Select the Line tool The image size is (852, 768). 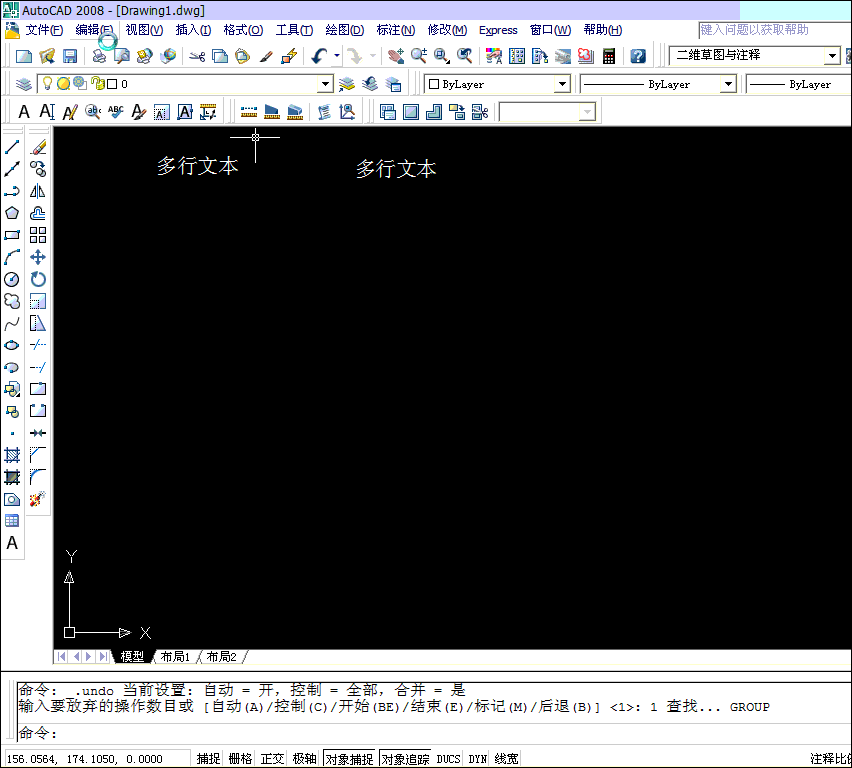click(x=13, y=145)
